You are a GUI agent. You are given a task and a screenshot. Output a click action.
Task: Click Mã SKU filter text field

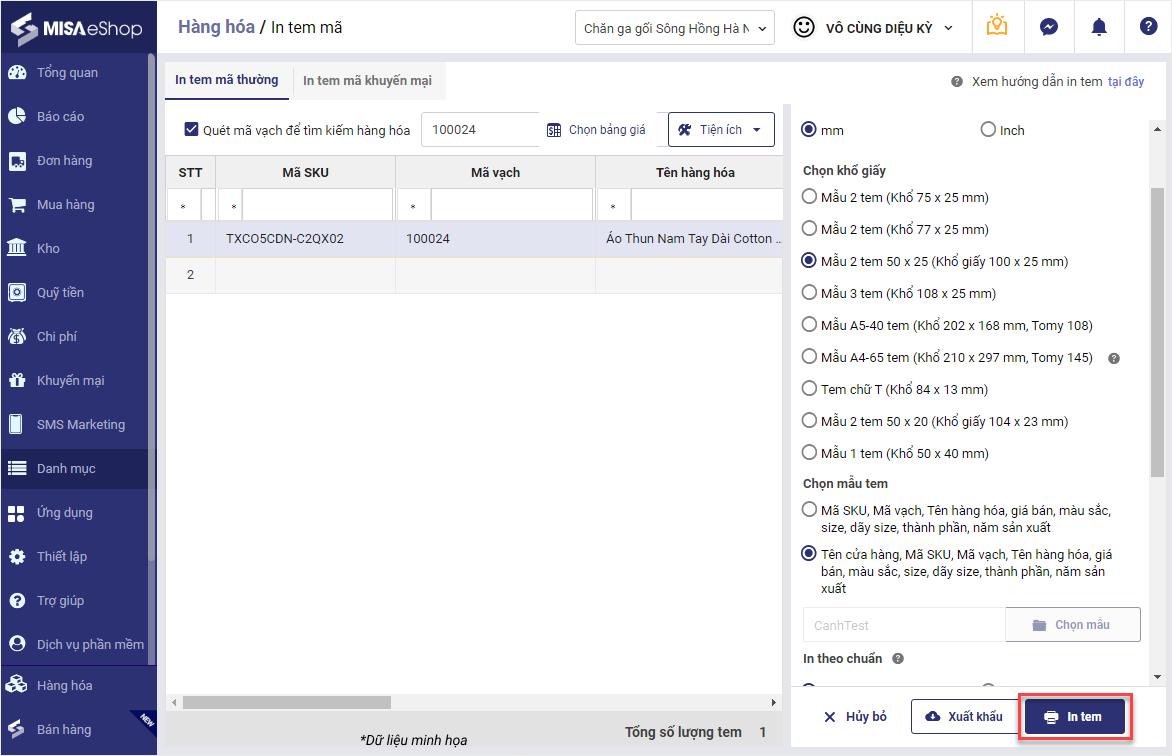(317, 205)
